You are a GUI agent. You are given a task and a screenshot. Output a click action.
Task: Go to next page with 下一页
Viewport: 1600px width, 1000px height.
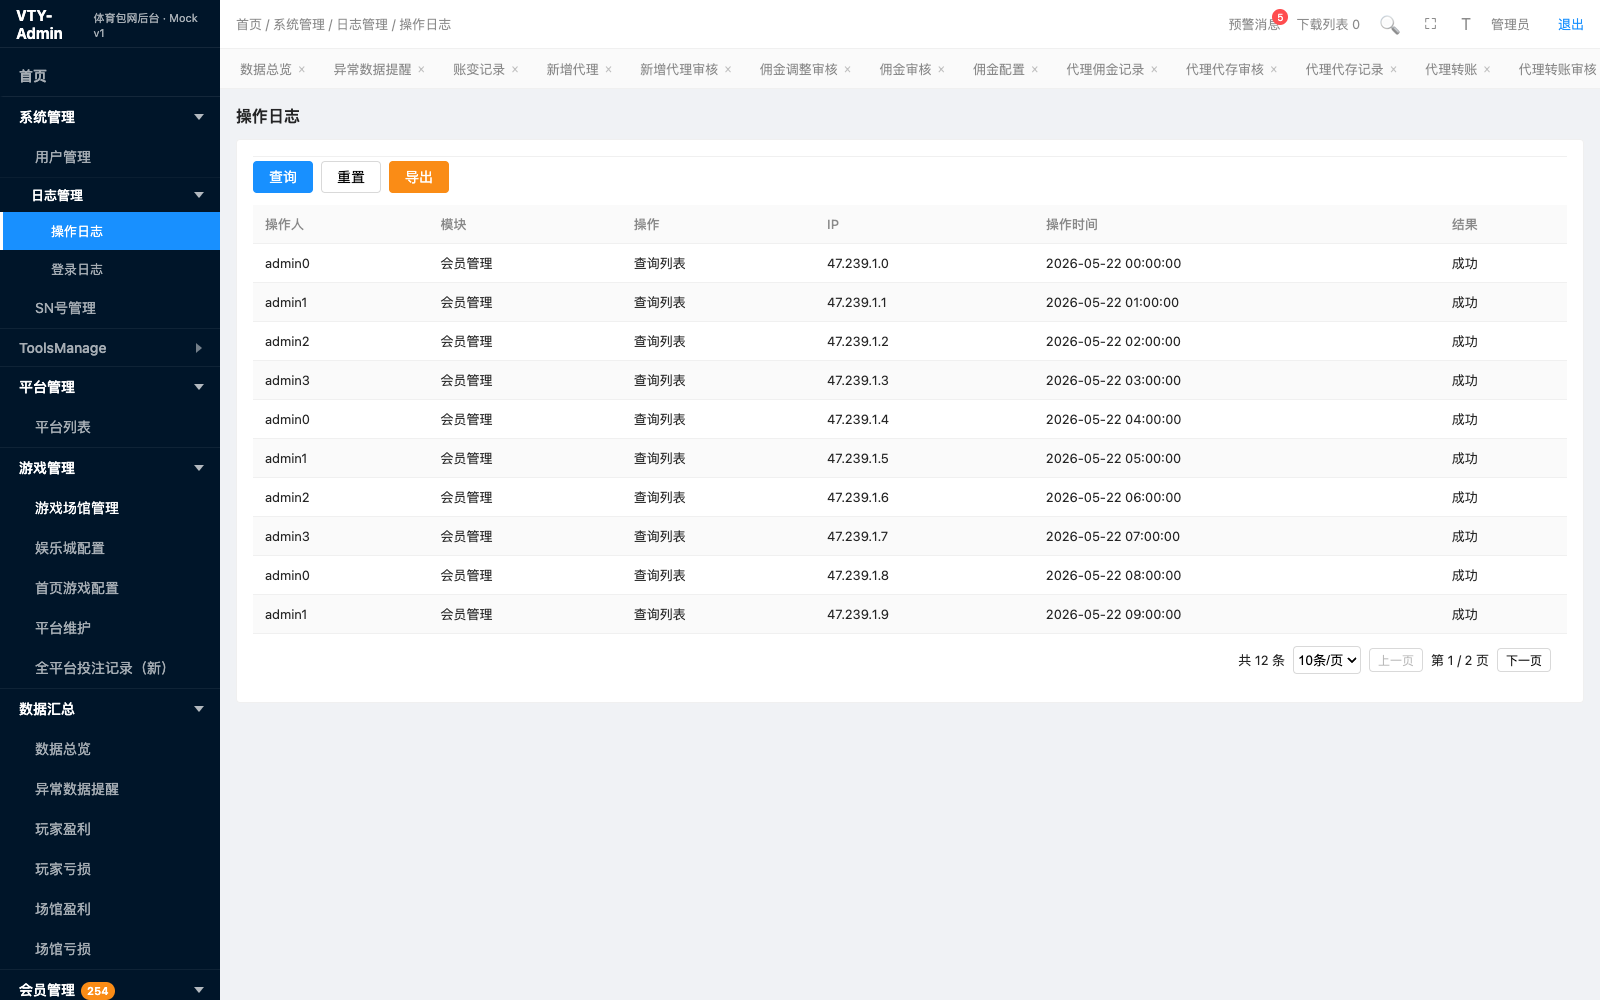click(1524, 660)
